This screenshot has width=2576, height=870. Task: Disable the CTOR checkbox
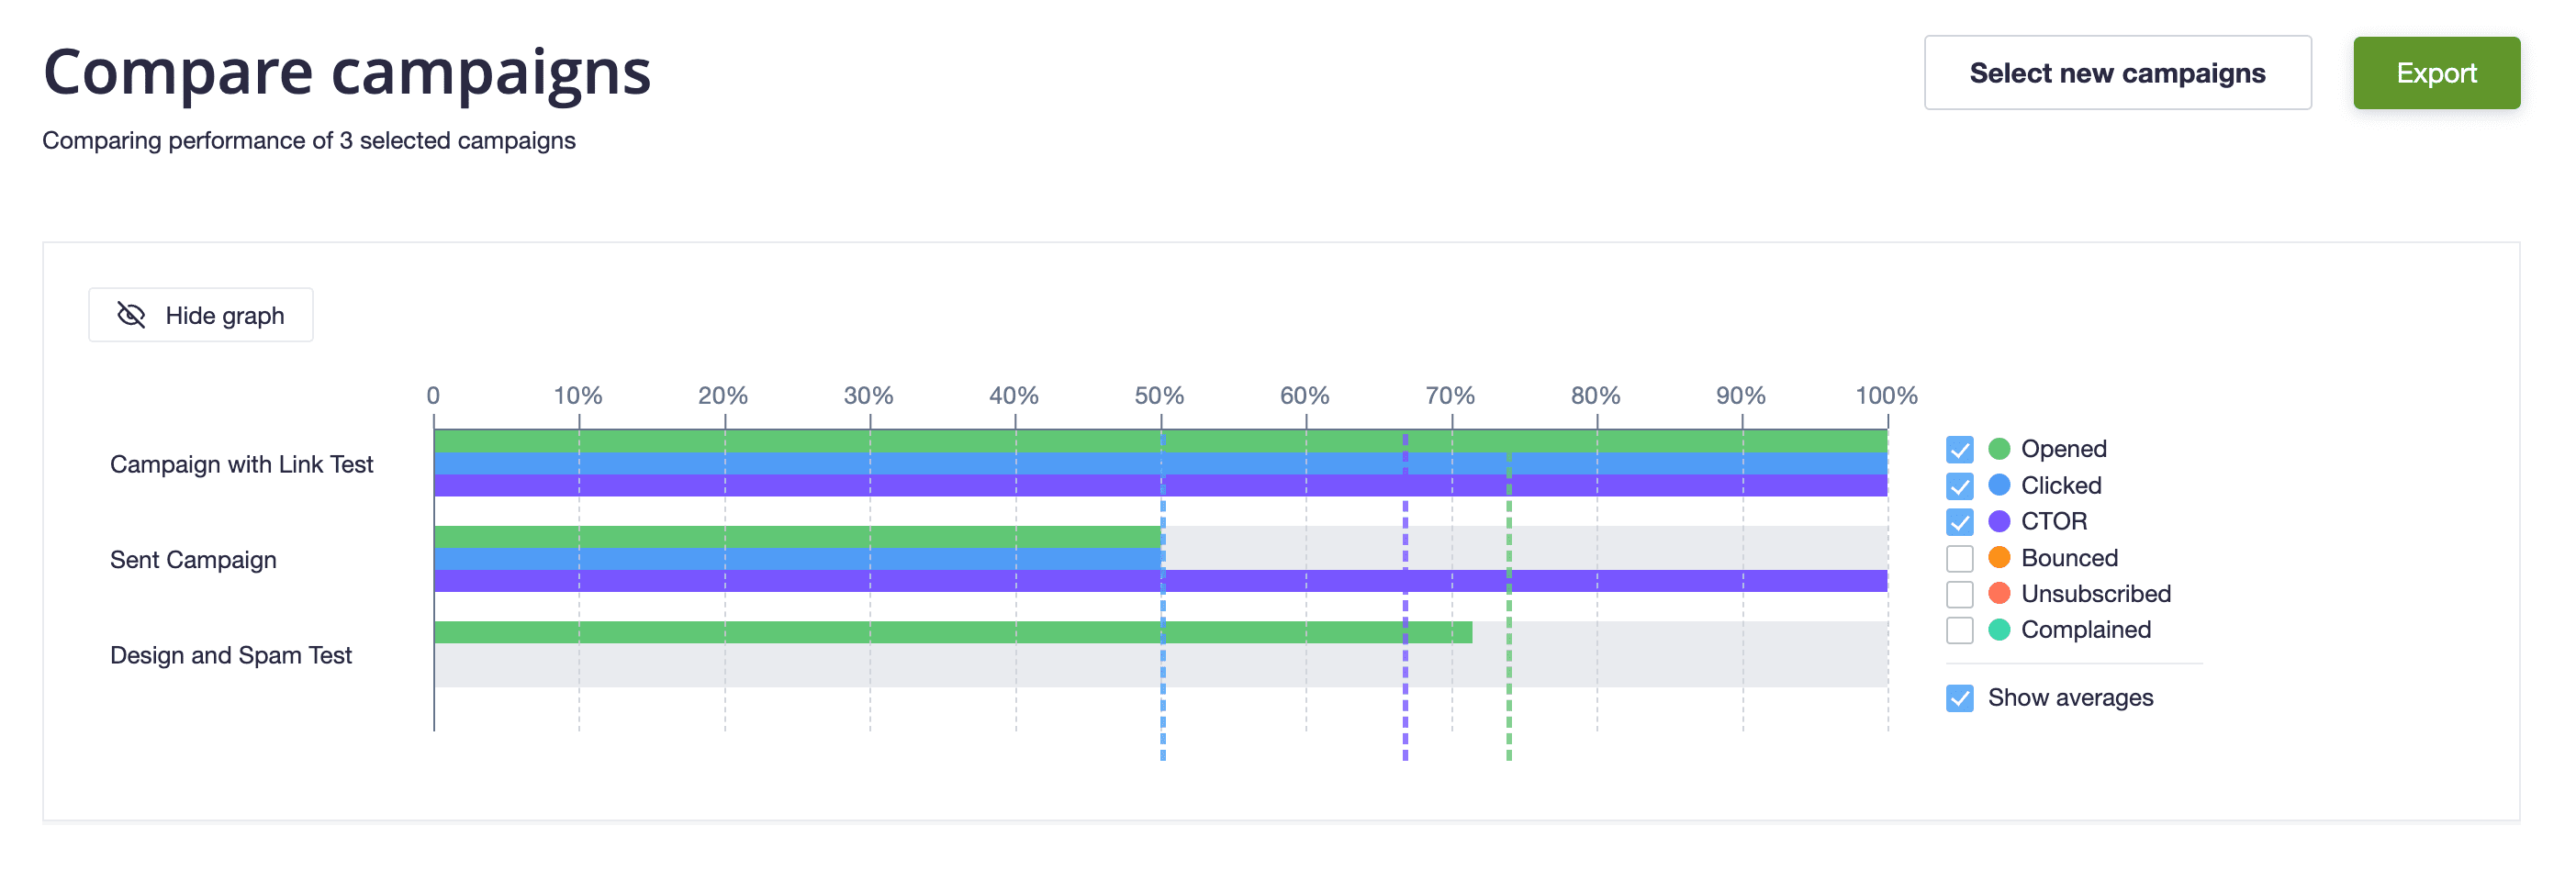click(1959, 521)
